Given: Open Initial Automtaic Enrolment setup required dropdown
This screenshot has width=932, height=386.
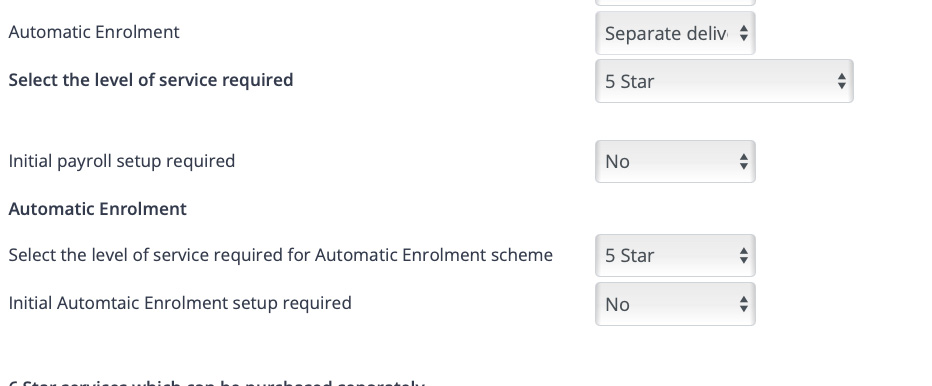Looking at the screenshot, I should click(675, 304).
